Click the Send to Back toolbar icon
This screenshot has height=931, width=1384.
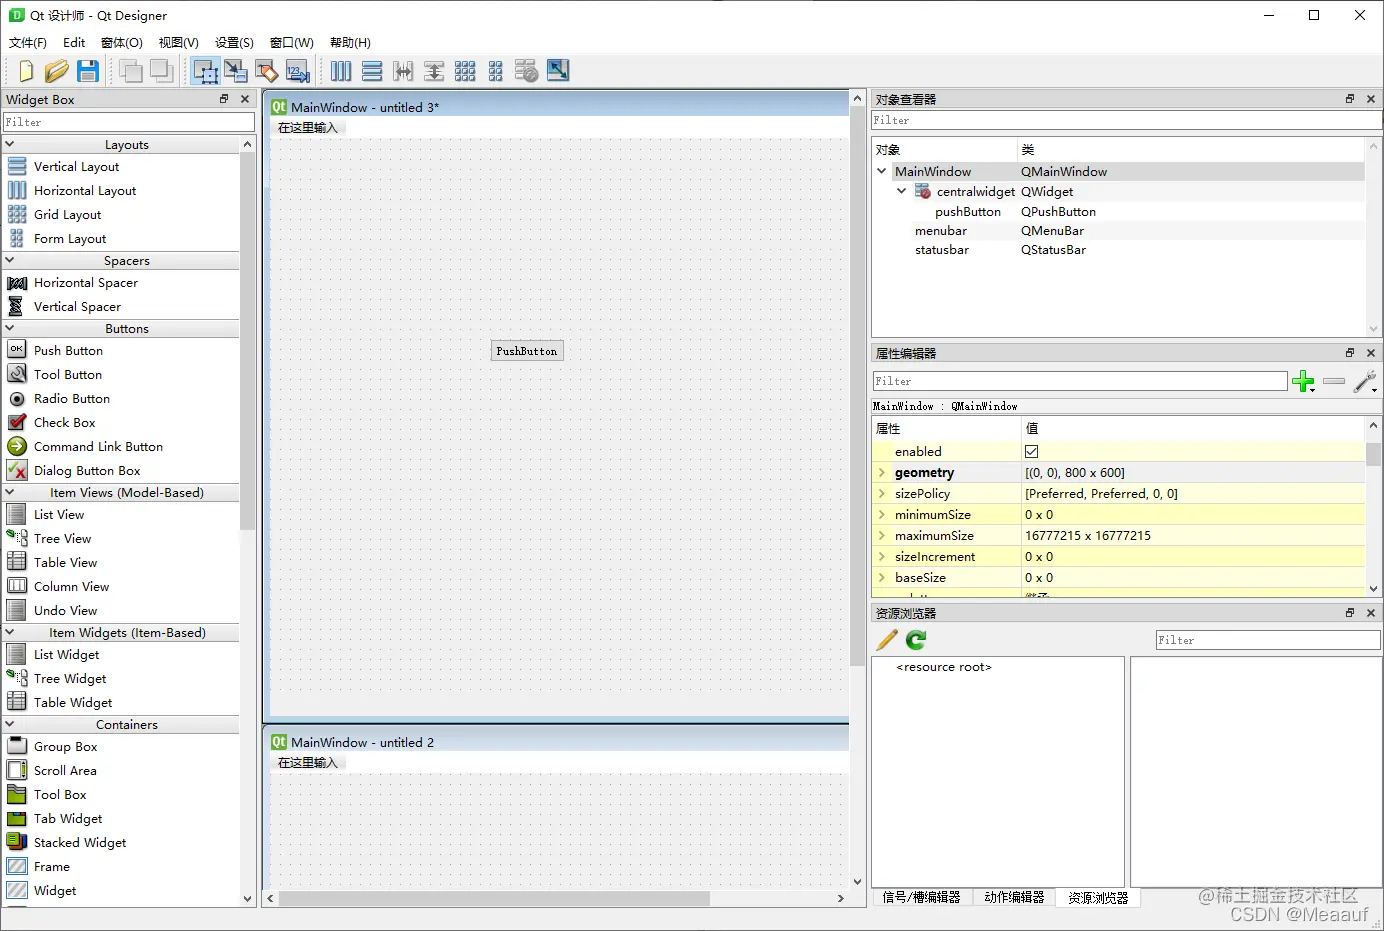[161, 71]
